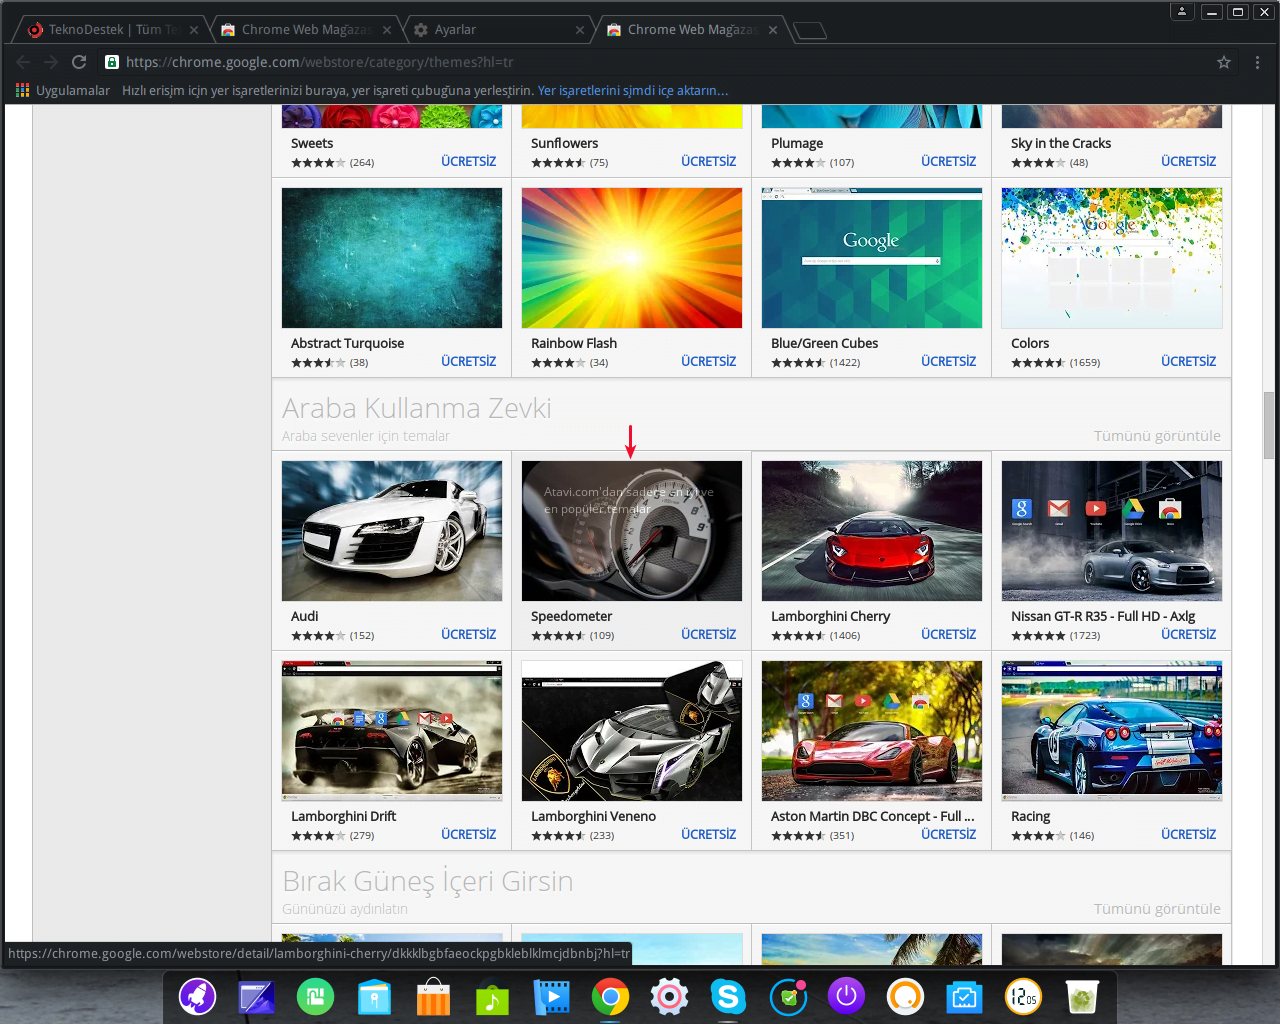1280x1024 pixels.
Task: Click the browser page reload icon
Action: click(x=79, y=62)
